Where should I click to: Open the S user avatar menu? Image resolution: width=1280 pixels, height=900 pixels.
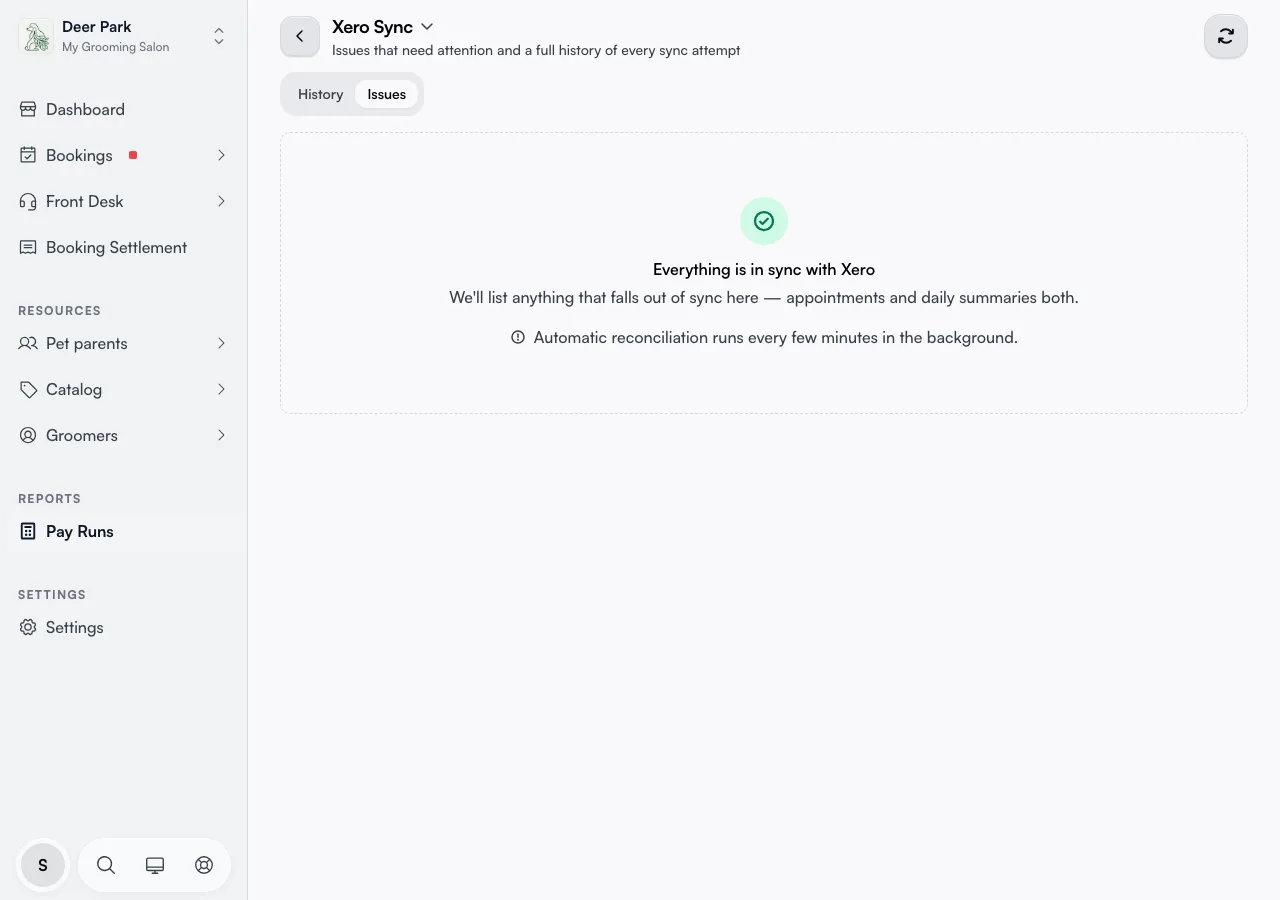pos(43,865)
